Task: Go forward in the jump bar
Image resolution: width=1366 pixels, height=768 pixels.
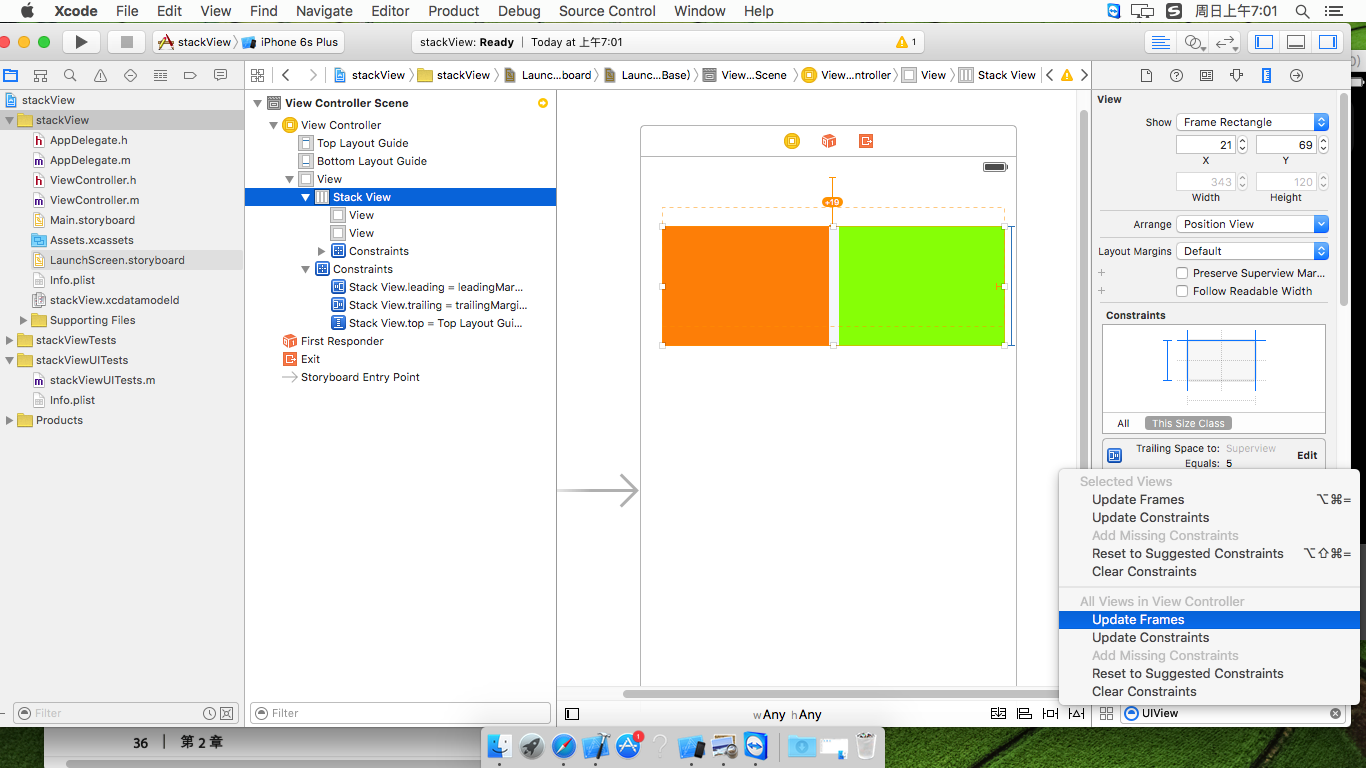Action: (x=313, y=75)
